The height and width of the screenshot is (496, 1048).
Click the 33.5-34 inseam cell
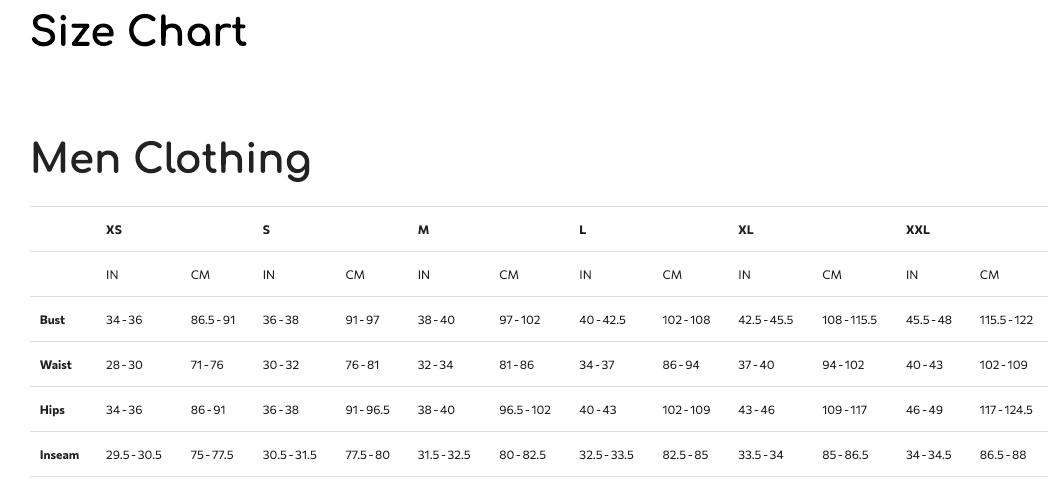coord(761,455)
